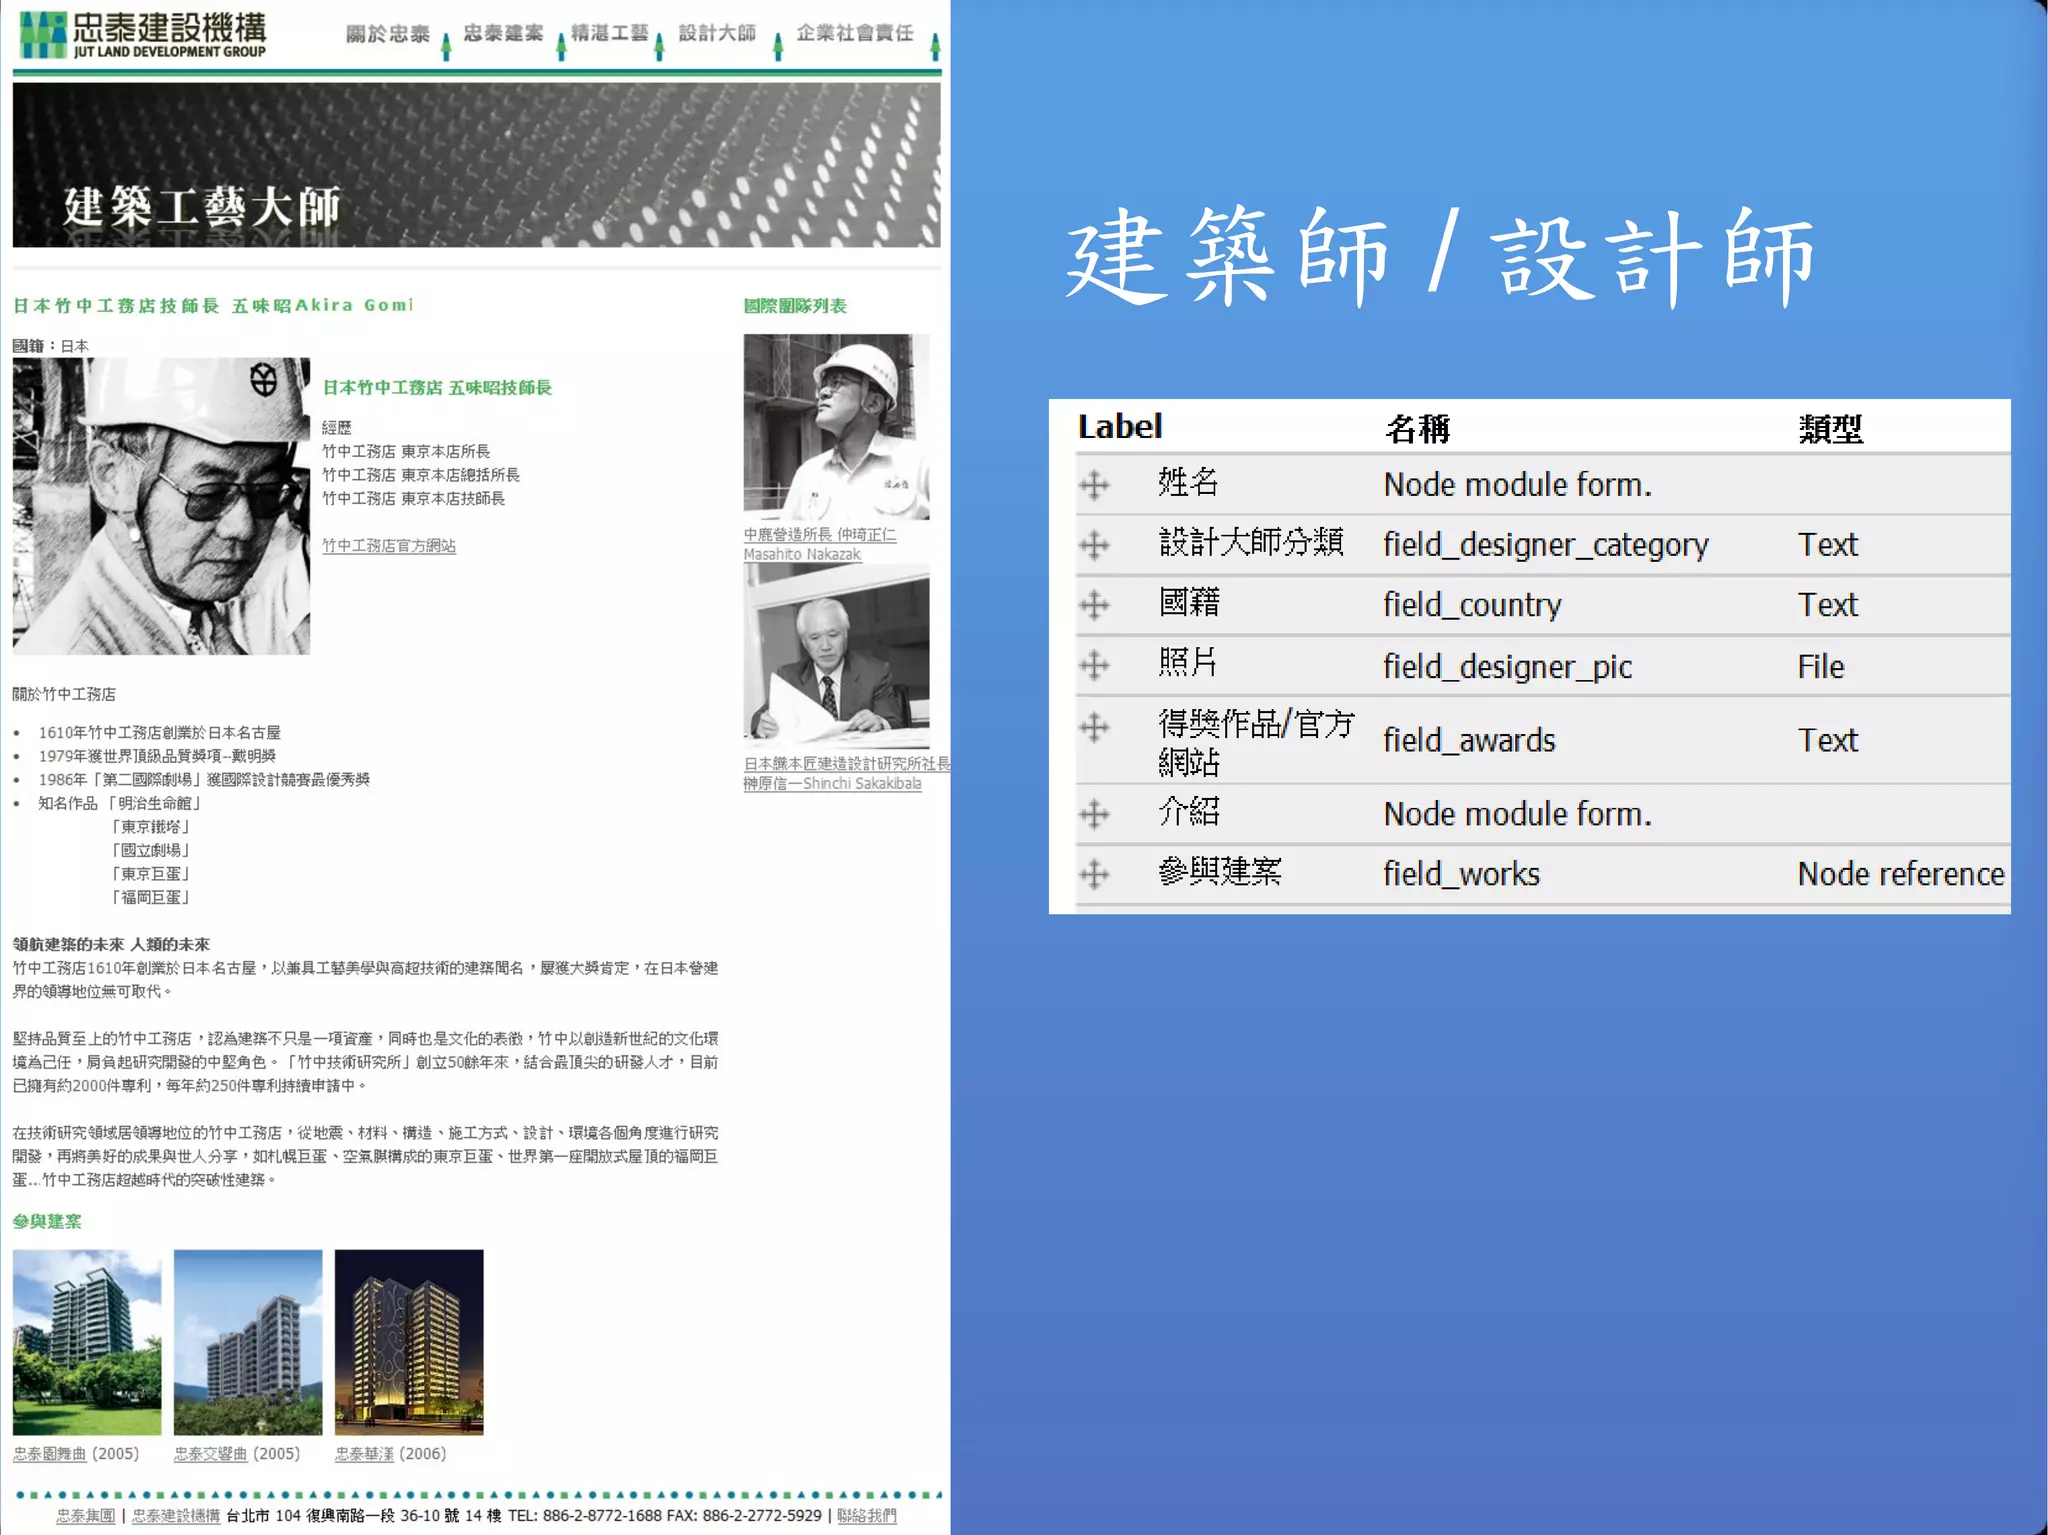2048x1535 pixels.
Task: Click the File type cell
Action: click(x=1820, y=666)
